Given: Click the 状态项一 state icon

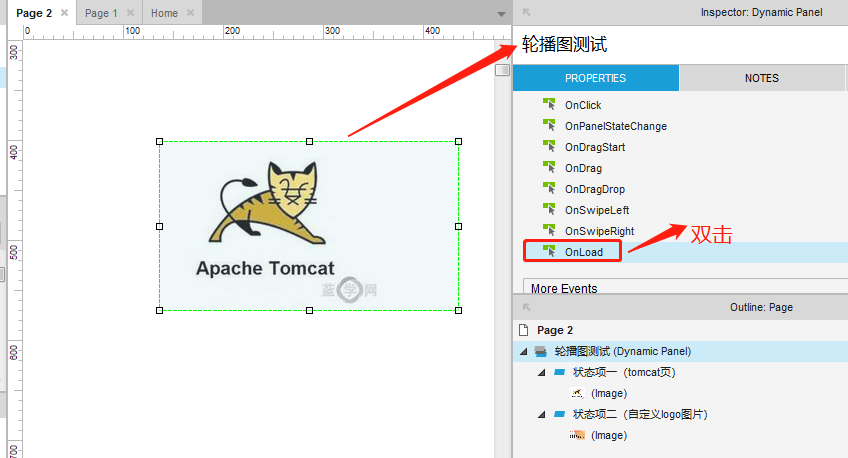Looking at the screenshot, I should click(559, 372).
